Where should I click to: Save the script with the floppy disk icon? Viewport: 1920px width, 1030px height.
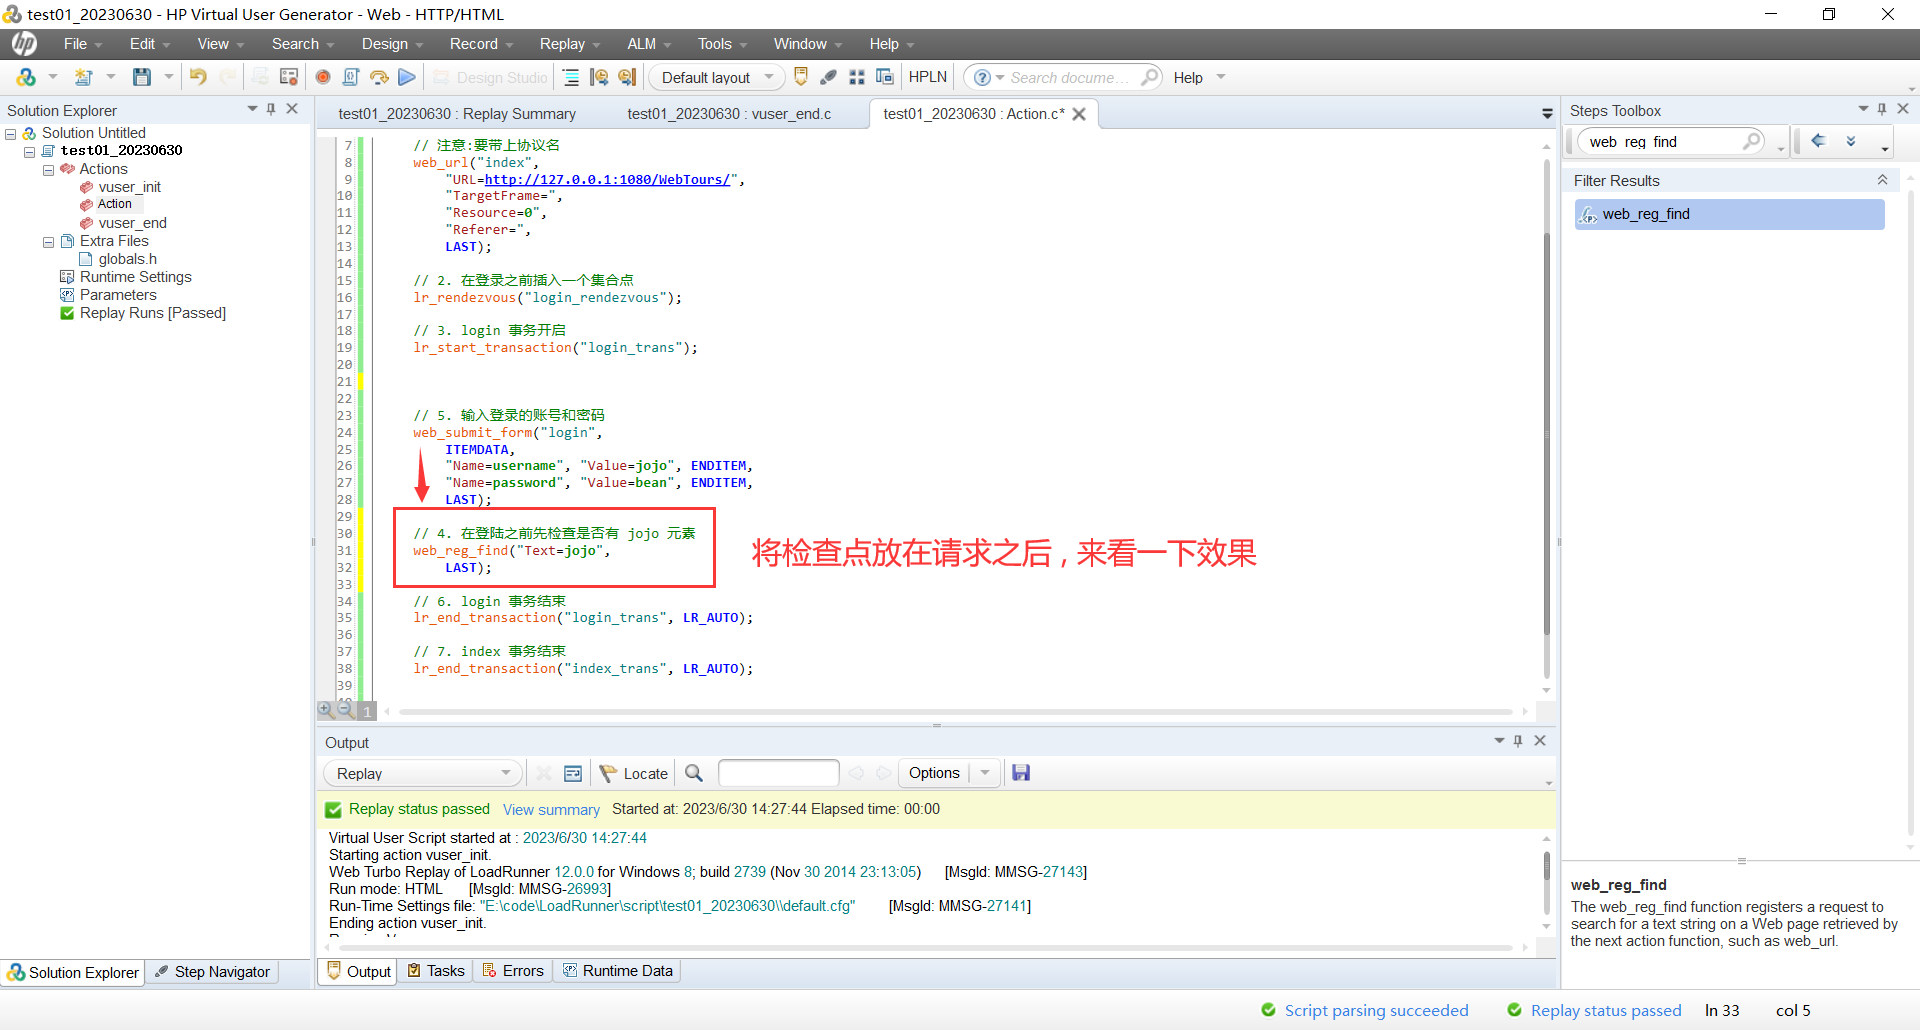coord(142,77)
